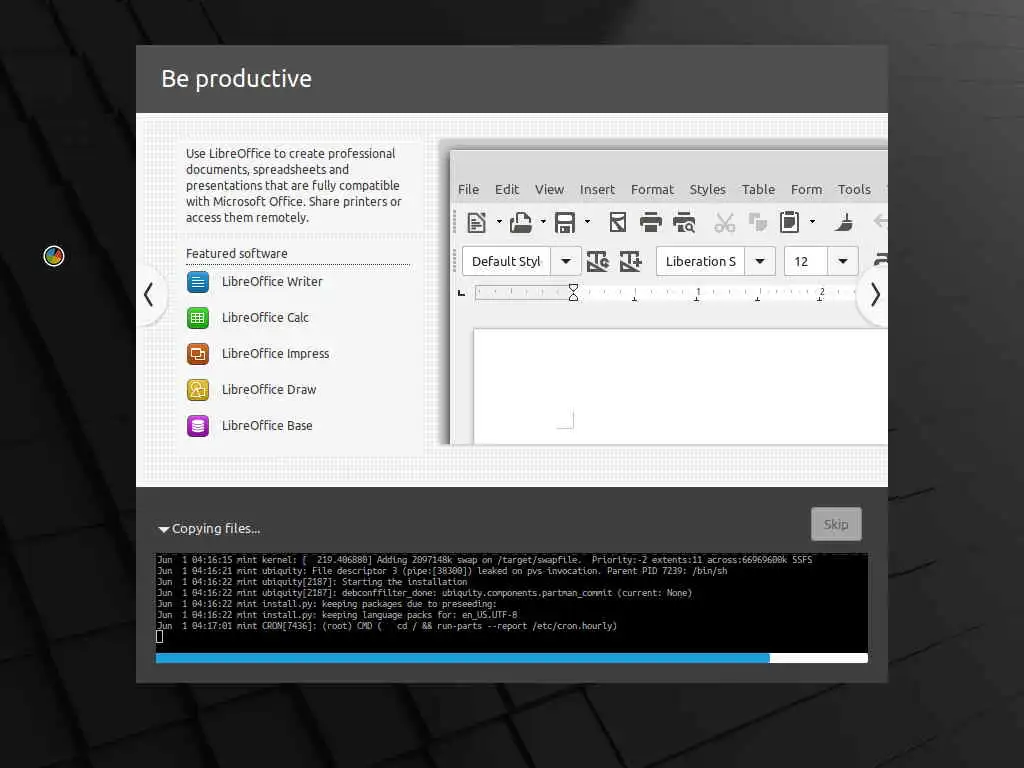Select the LibreOffice Calc label
Screen dimensions: 1024x768
pos(264,317)
